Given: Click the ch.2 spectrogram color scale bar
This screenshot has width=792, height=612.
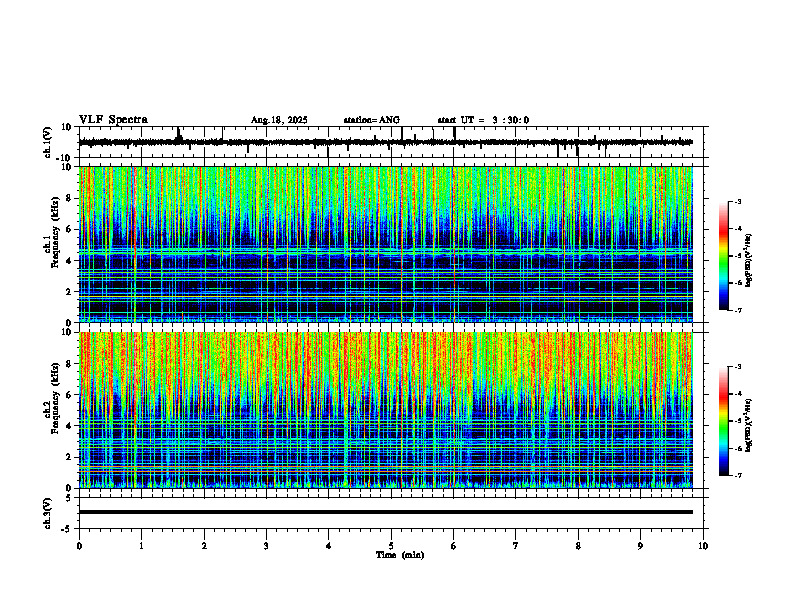Looking at the screenshot, I should (x=724, y=421).
